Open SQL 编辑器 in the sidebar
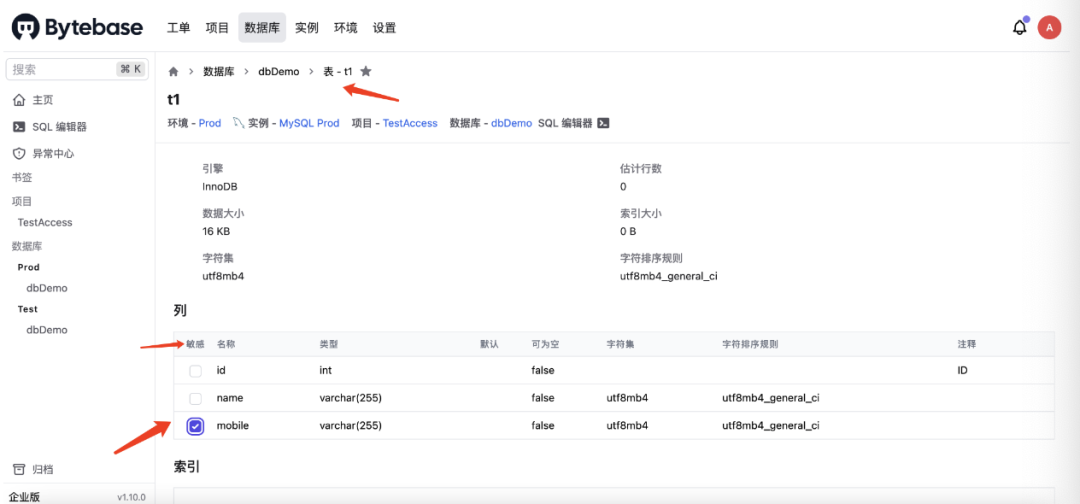The width and height of the screenshot is (1080, 504). [59, 127]
